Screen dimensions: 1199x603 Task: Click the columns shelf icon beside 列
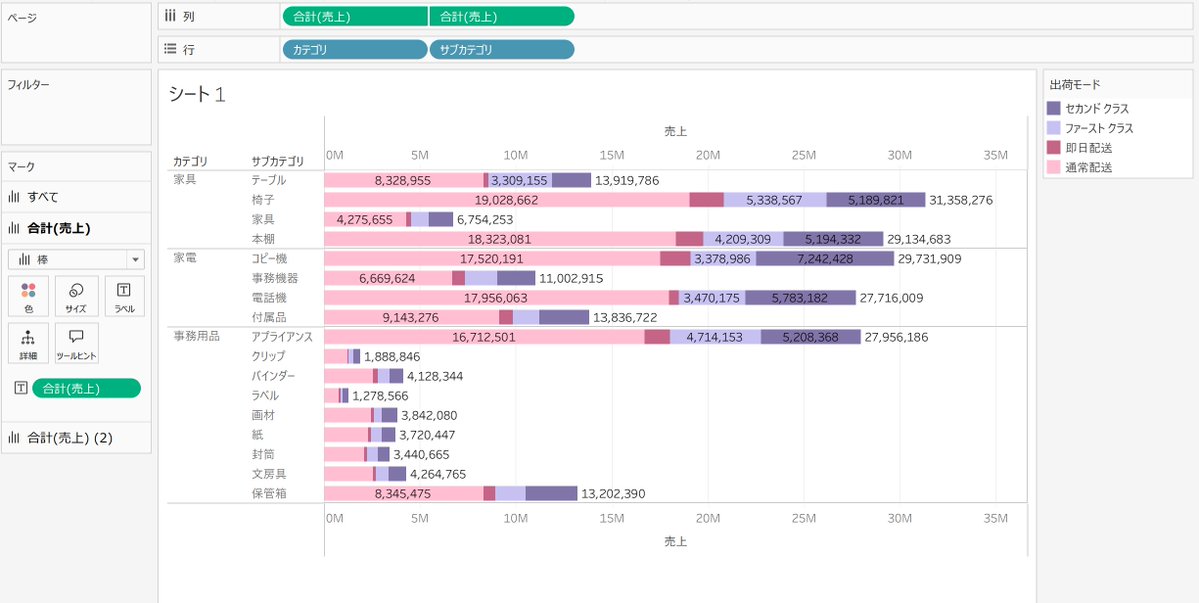pyautogui.click(x=171, y=15)
